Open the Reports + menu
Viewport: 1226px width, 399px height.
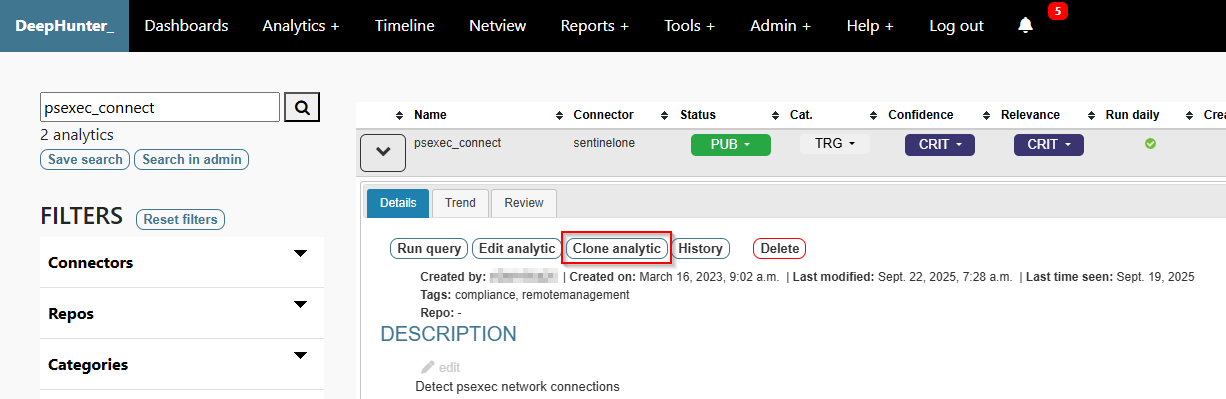pos(595,26)
